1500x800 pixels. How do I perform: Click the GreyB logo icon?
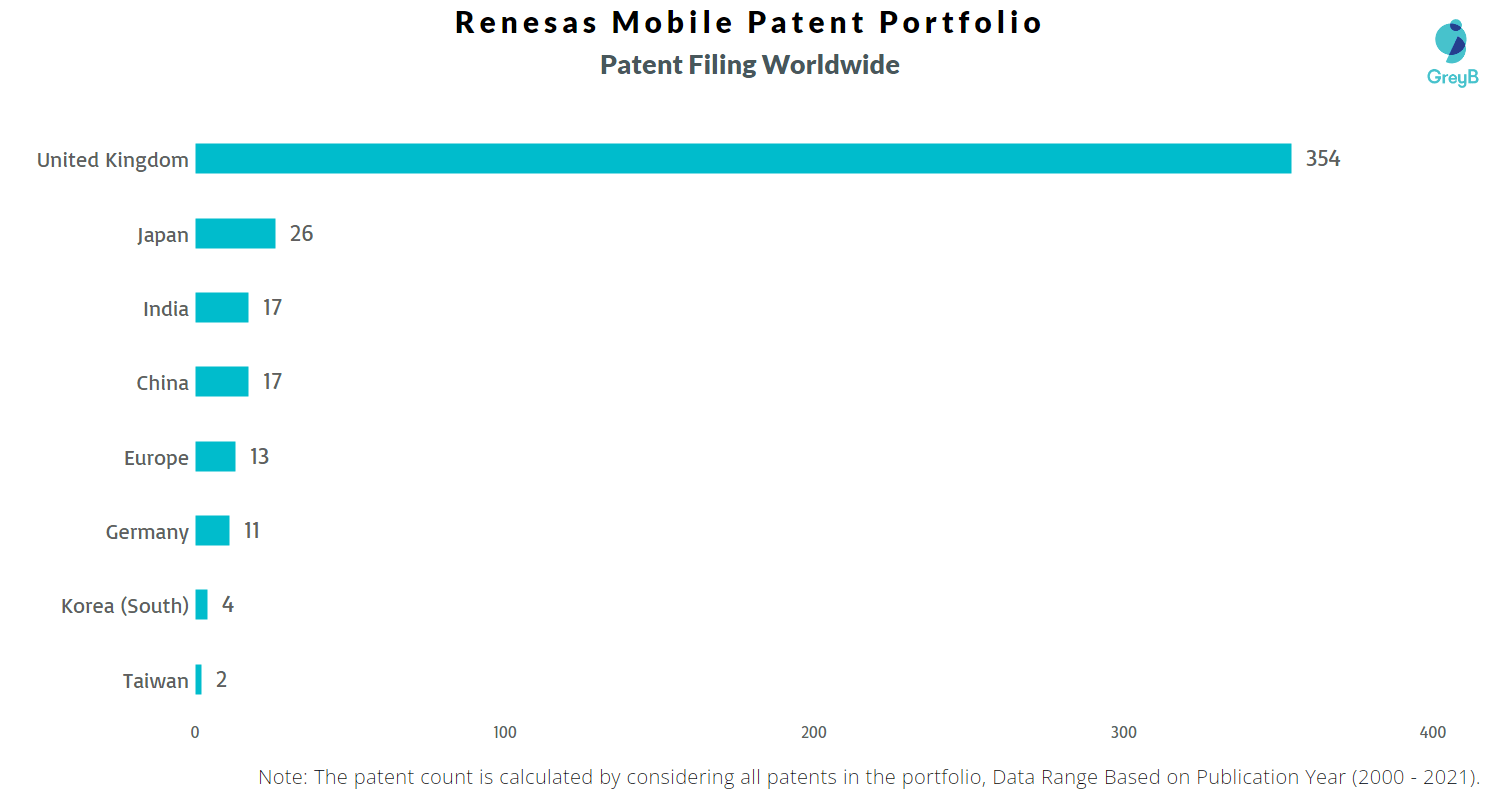[1450, 40]
